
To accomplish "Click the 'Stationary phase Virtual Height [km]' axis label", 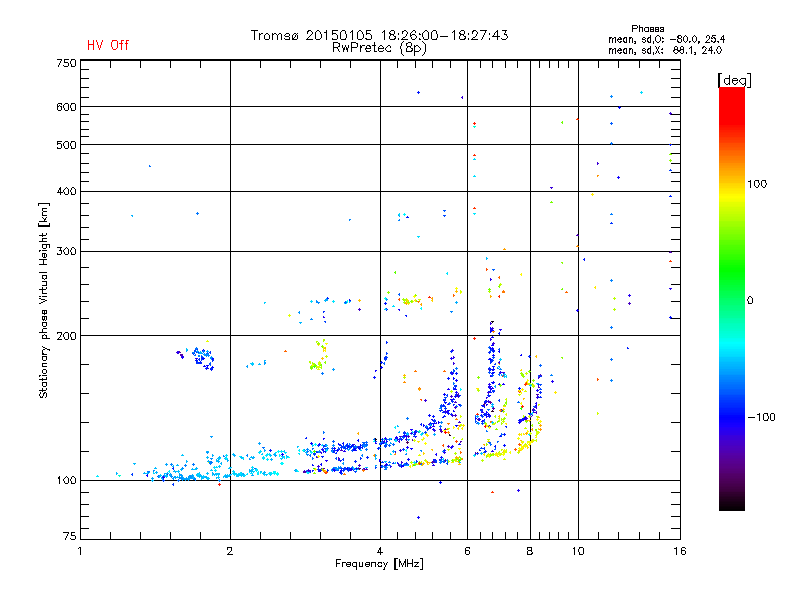I will [x=43, y=301].
